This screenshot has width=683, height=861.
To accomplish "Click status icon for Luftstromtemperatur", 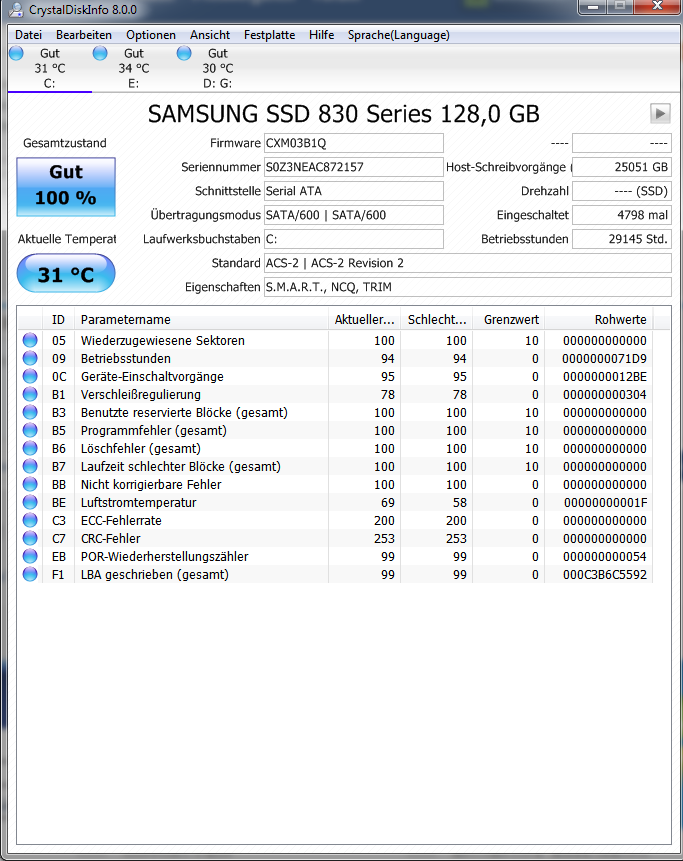I will pyautogui.click(x=30, y=502).
